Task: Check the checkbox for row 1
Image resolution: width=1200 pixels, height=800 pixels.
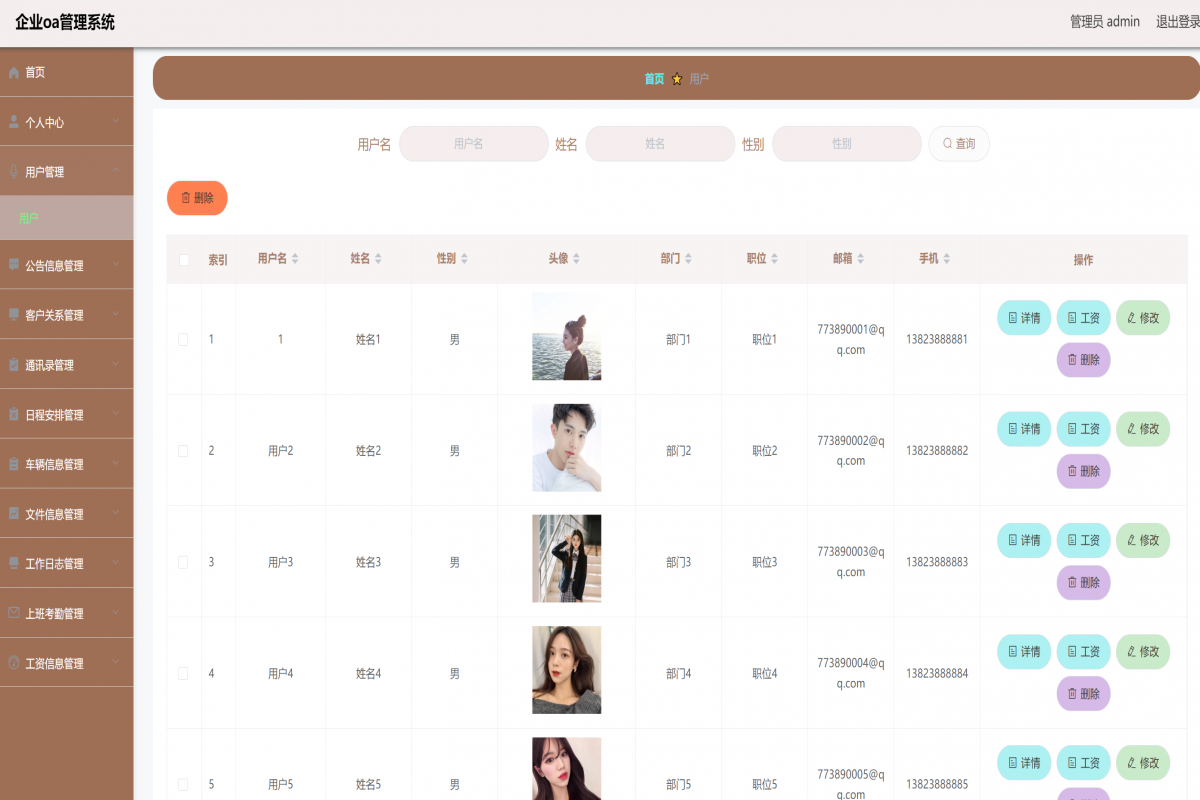Action: [183, 339]
